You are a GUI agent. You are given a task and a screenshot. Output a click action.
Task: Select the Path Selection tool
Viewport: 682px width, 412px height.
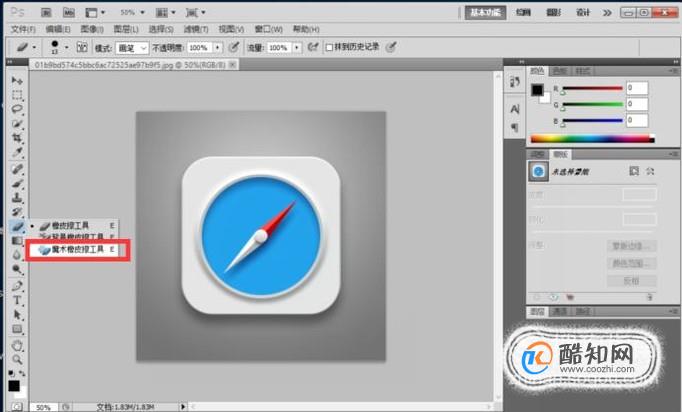point(17,315)
